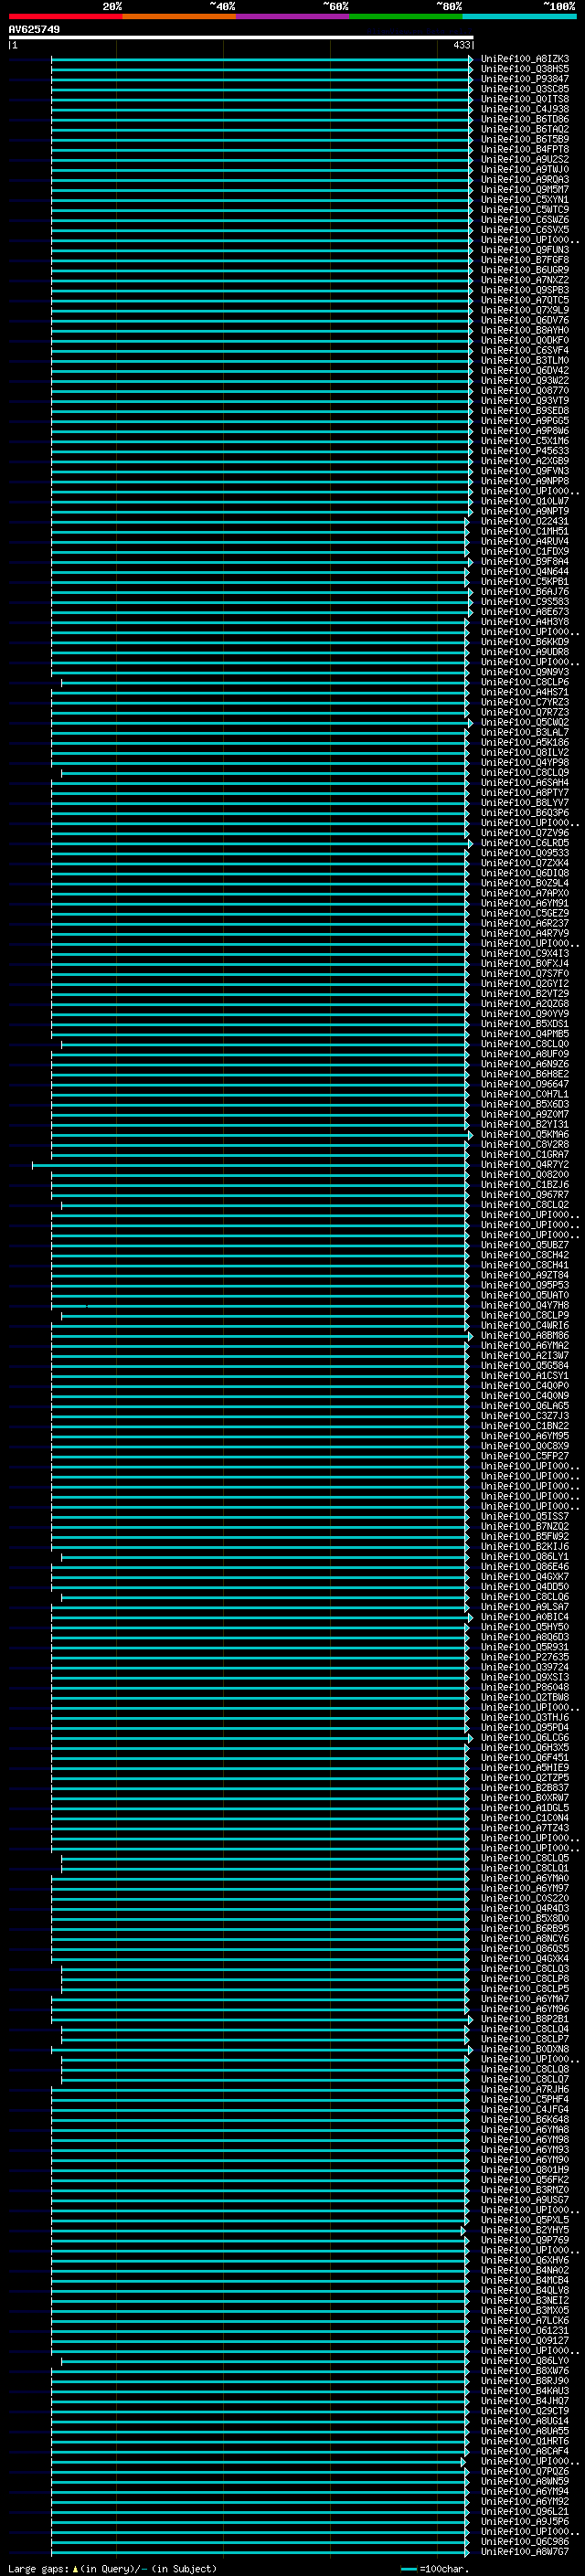Select label UniRef100_C4WRI6
585x2576 pixels.
click(x=525, y=1326)
